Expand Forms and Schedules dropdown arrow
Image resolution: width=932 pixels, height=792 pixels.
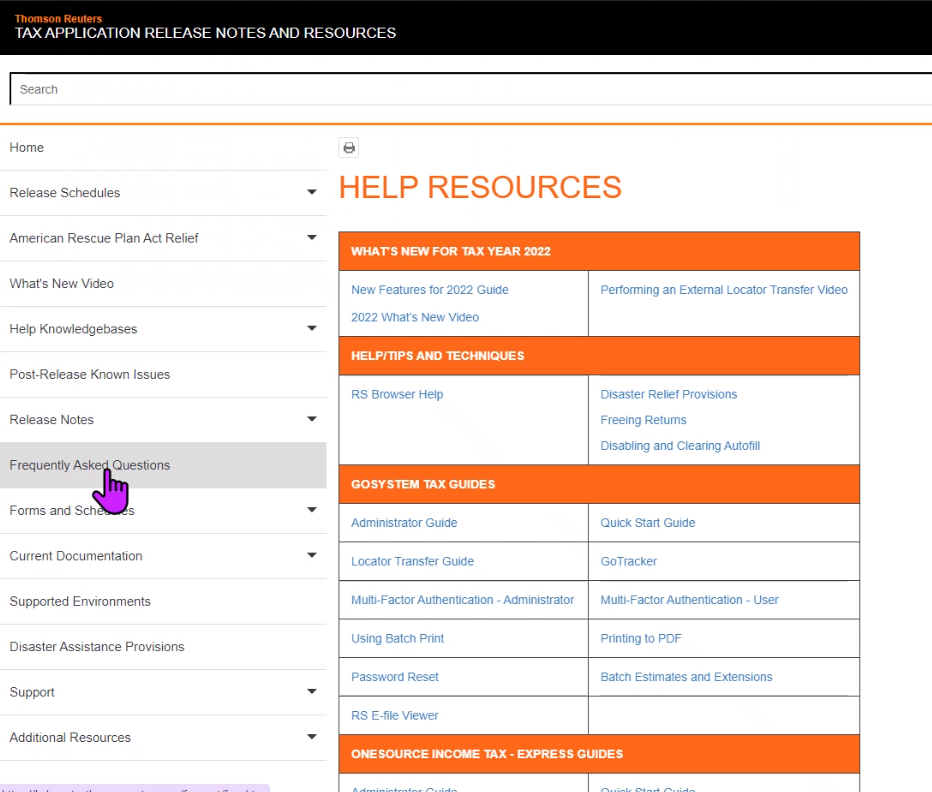point(311,510)
